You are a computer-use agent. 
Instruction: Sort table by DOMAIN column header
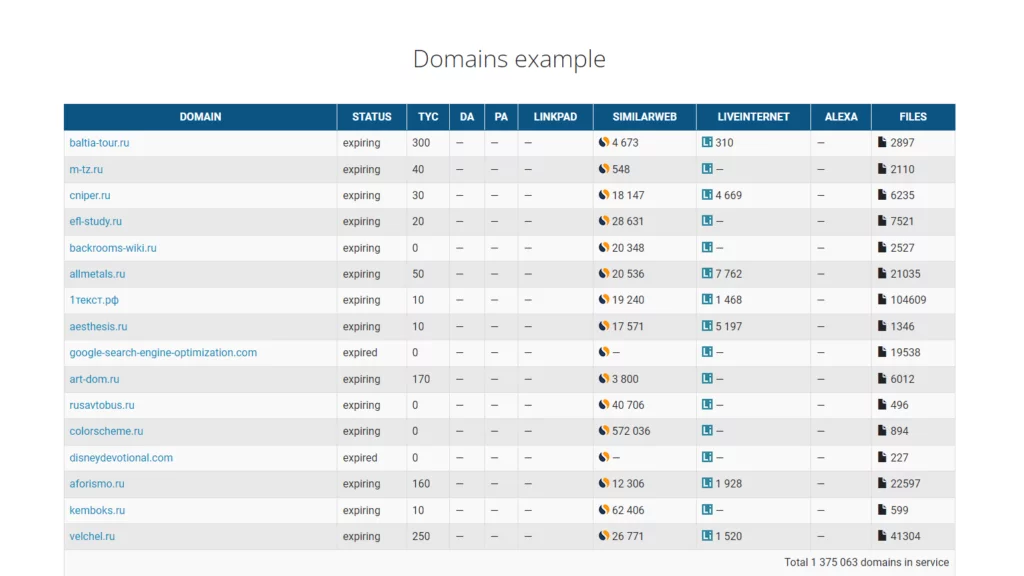(200, 117)
